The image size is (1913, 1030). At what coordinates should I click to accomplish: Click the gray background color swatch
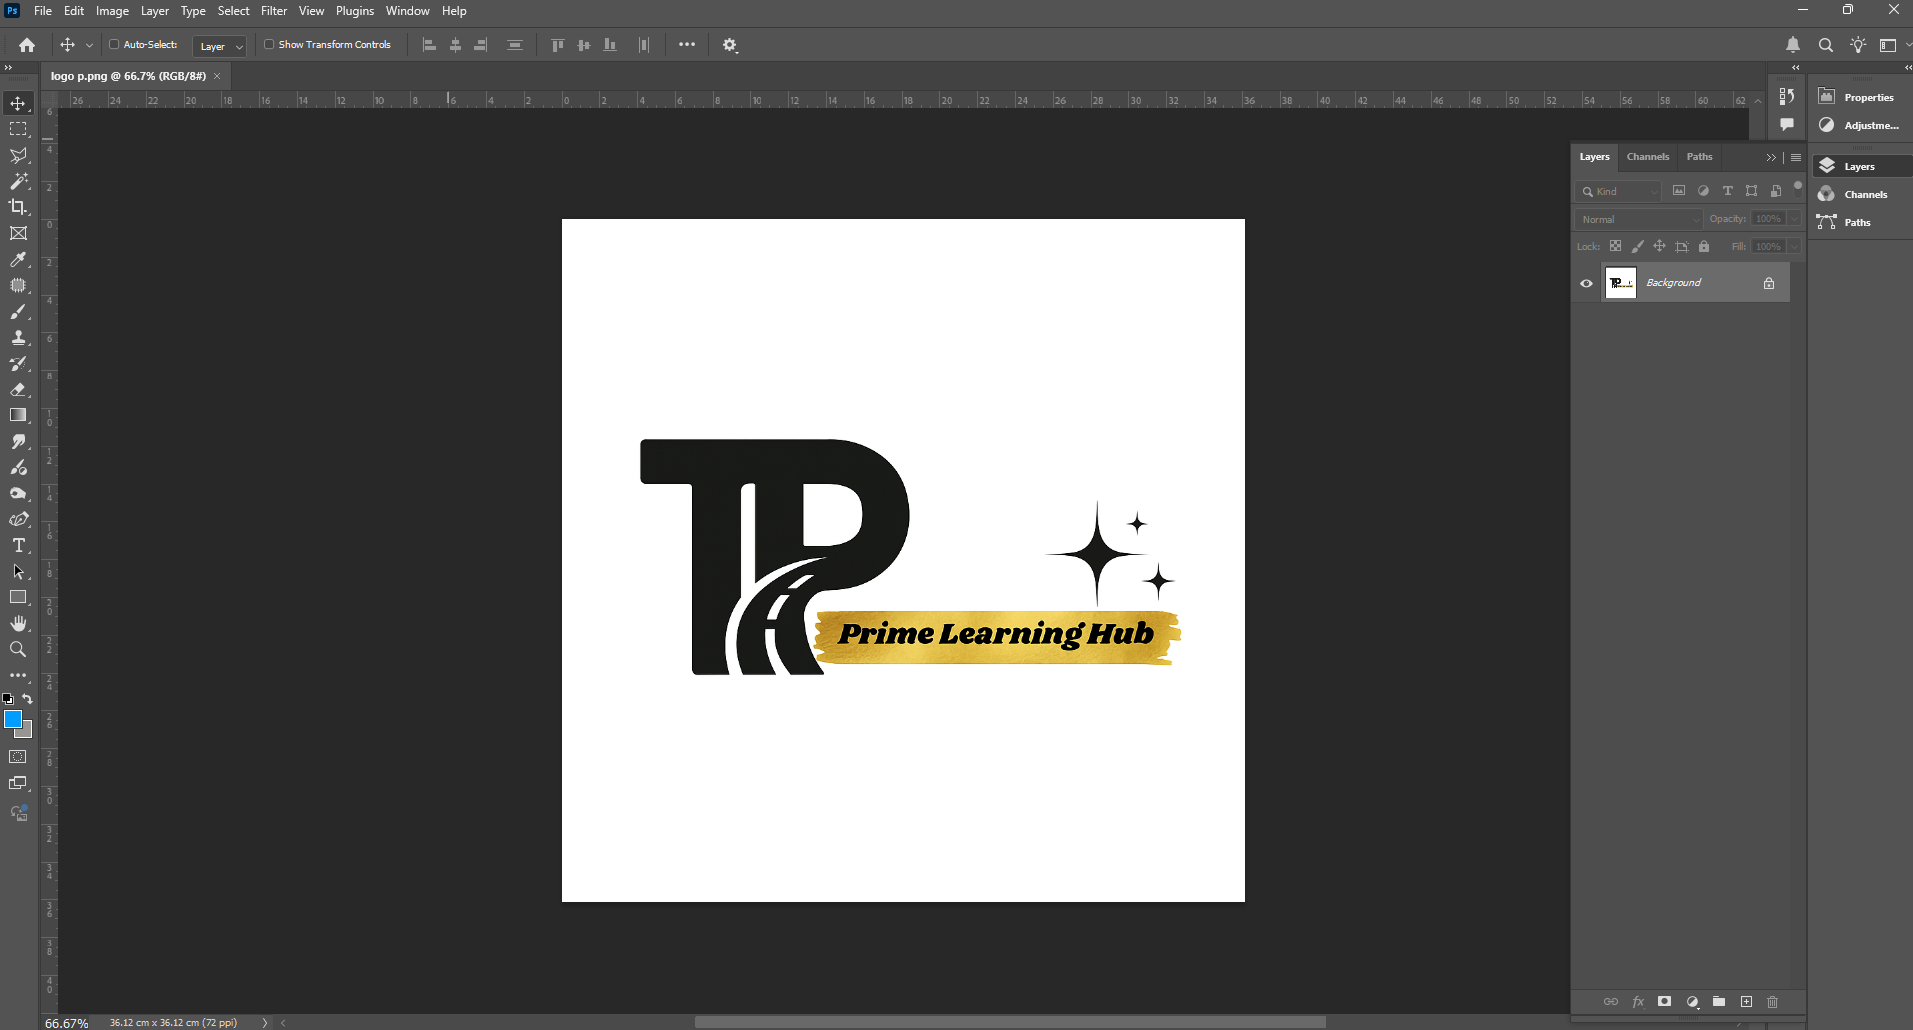pyautogui.click(x=27, y=732)
